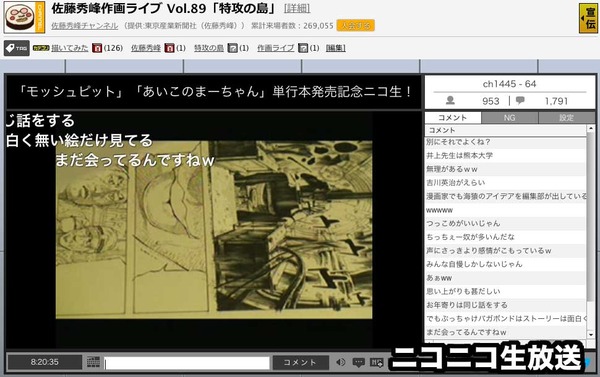The height and width of the screenshot is (377, 600).
Task: Click the TAG icon button
Action: coord(17,48)
